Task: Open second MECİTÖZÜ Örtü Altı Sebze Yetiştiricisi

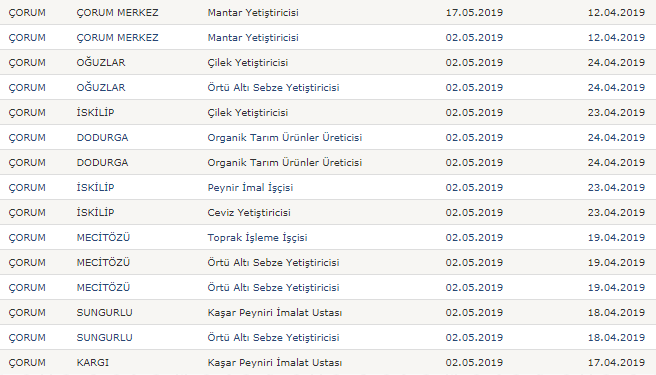Action: (x=273, y=288)
